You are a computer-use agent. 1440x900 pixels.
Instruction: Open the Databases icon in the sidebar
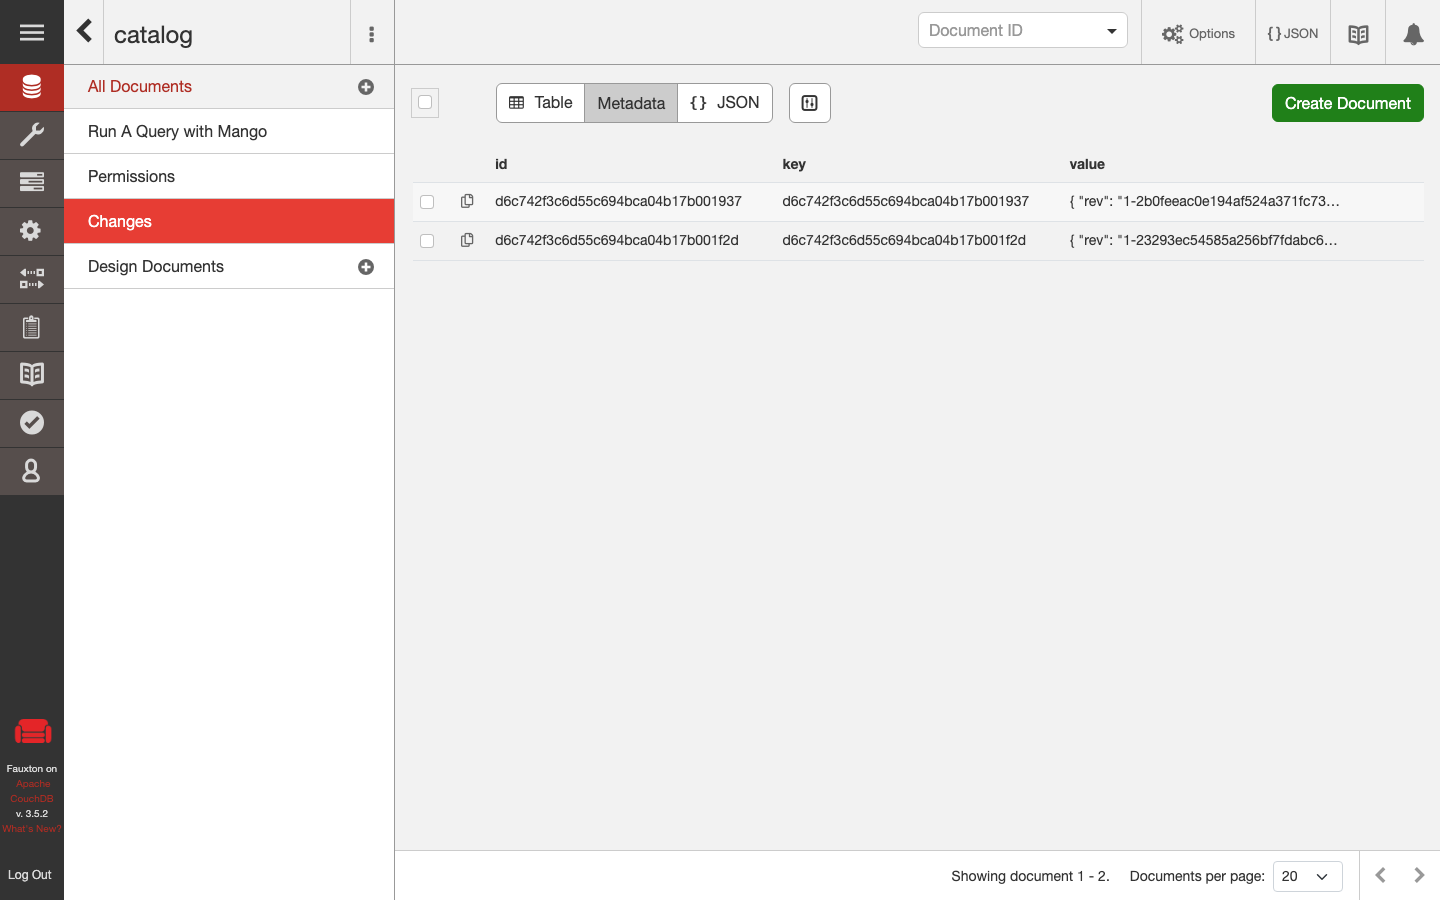pyautogui.click(x=32, y=87)
